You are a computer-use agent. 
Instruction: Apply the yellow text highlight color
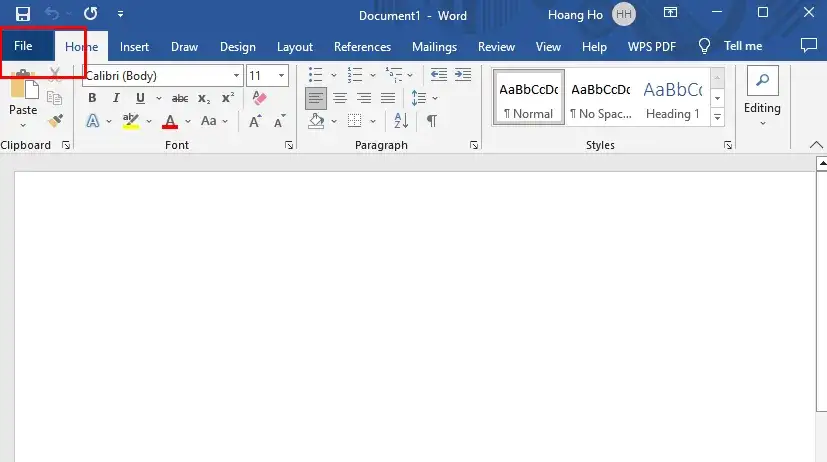(130, 121)
